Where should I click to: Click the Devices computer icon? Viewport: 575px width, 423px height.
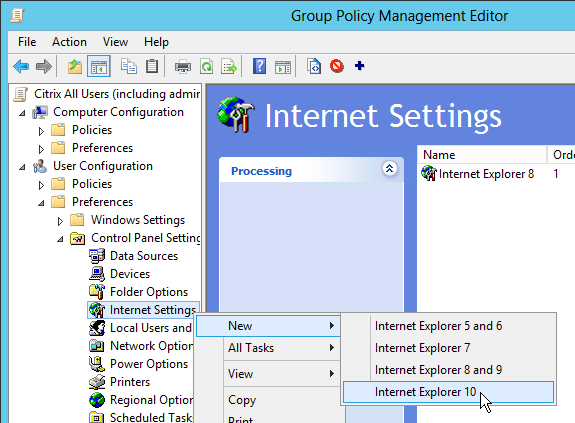click(x=97, y=274)
